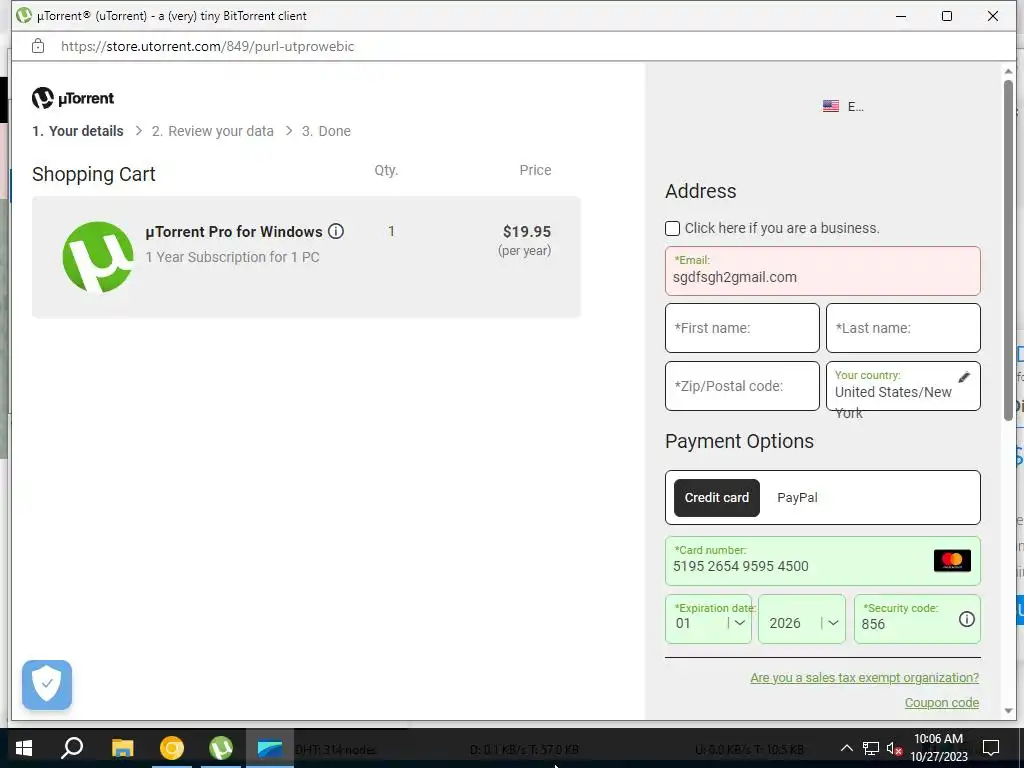Click the Coupon code link
The image size is (1024, 768).
pyautogui.click(x=942, y=703)
